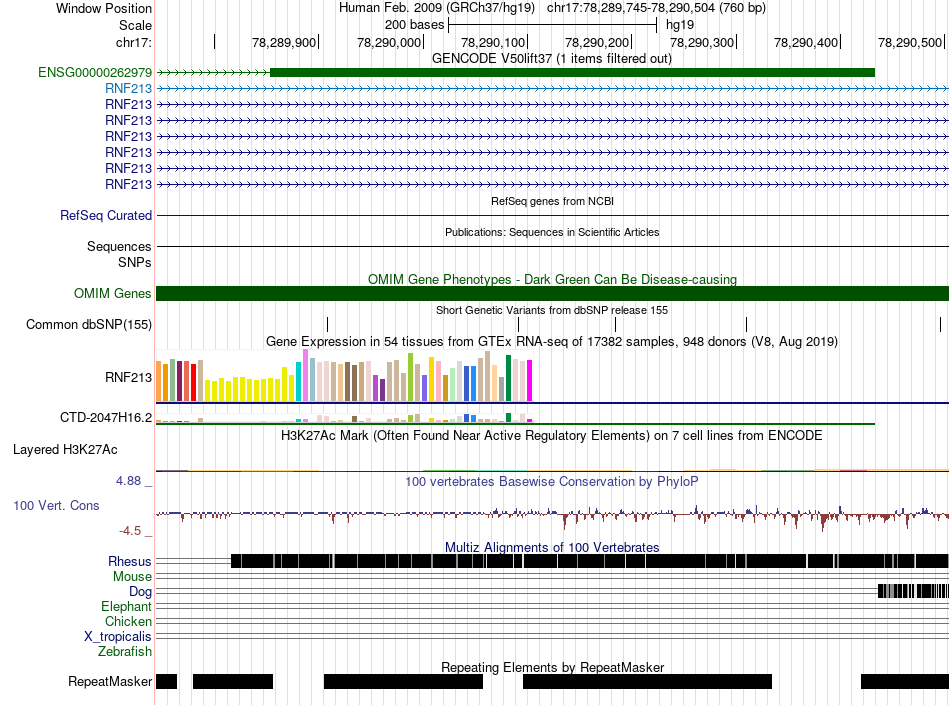Viewport: 950px width, 705px height.
Task: Select the Chicken alignment row label
Action: (x=128, y=621)
